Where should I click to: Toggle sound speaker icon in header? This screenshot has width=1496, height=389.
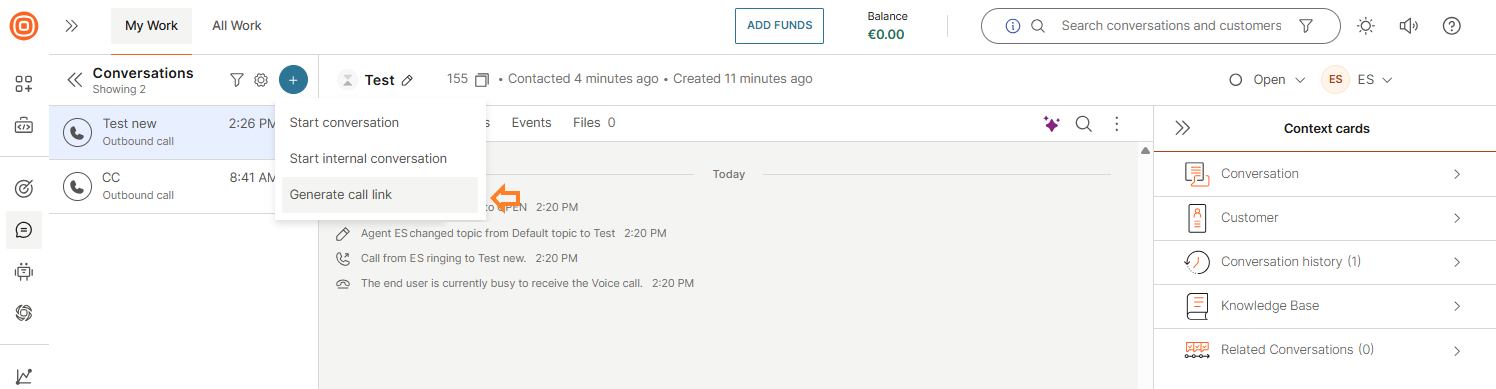pyautogui.click(x=1409, y=26)
